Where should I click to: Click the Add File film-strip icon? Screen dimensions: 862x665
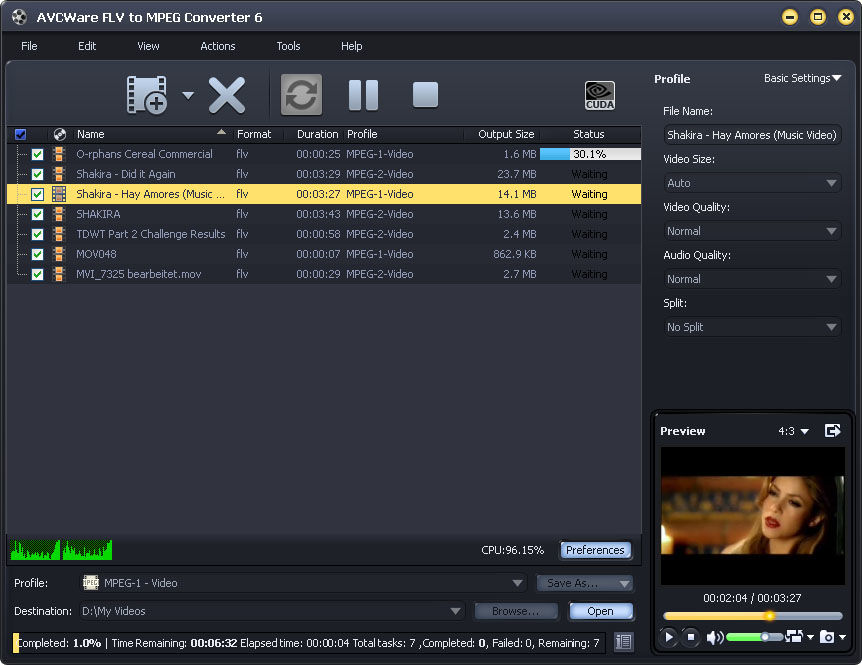(147, 95)
